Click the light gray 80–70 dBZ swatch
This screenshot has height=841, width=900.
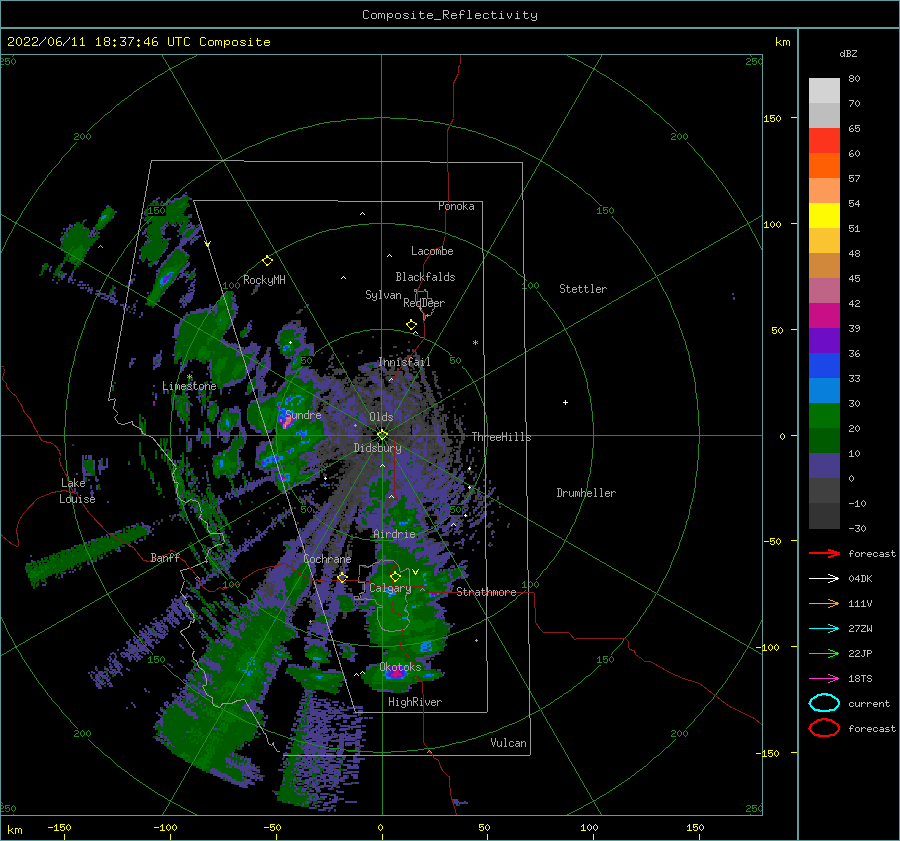824,91
